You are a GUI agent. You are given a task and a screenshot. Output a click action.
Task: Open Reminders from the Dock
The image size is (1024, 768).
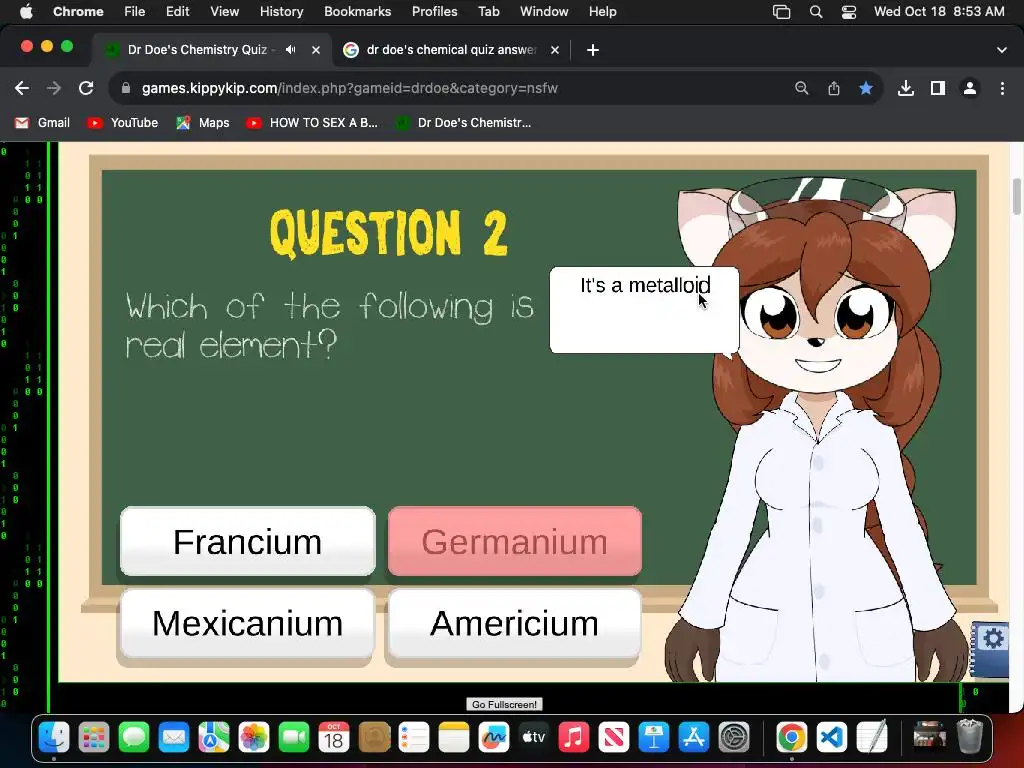click(x=414, y=738)
